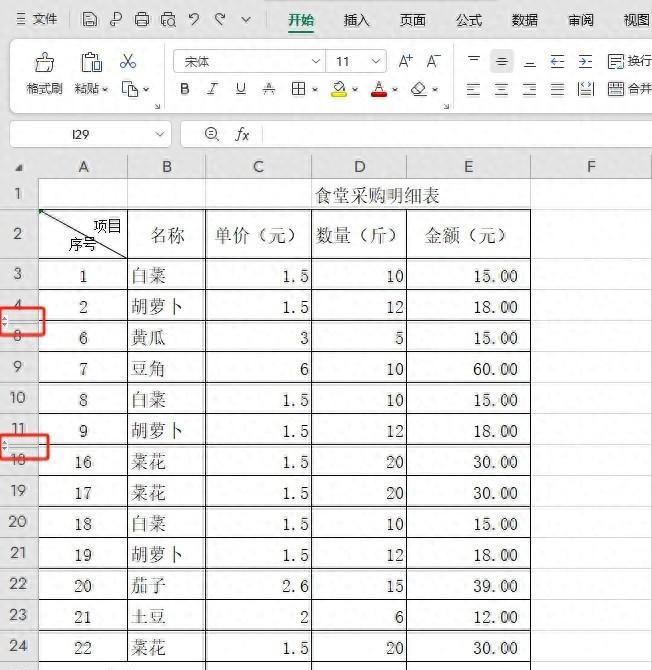The height and width of the screenshot is (670, 652).
Task: Click the export/share icon beside Save
Action: coord(116,20)
